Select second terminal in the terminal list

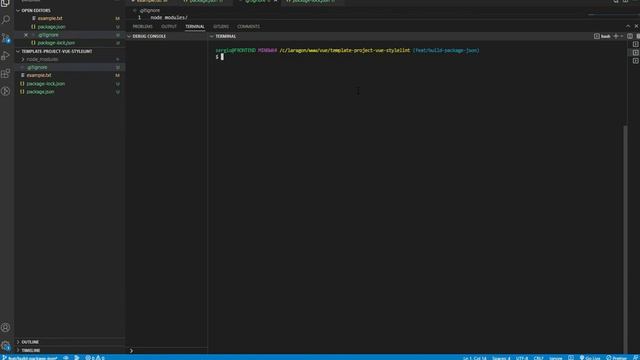pyautogui.click(x=636, y=53)
